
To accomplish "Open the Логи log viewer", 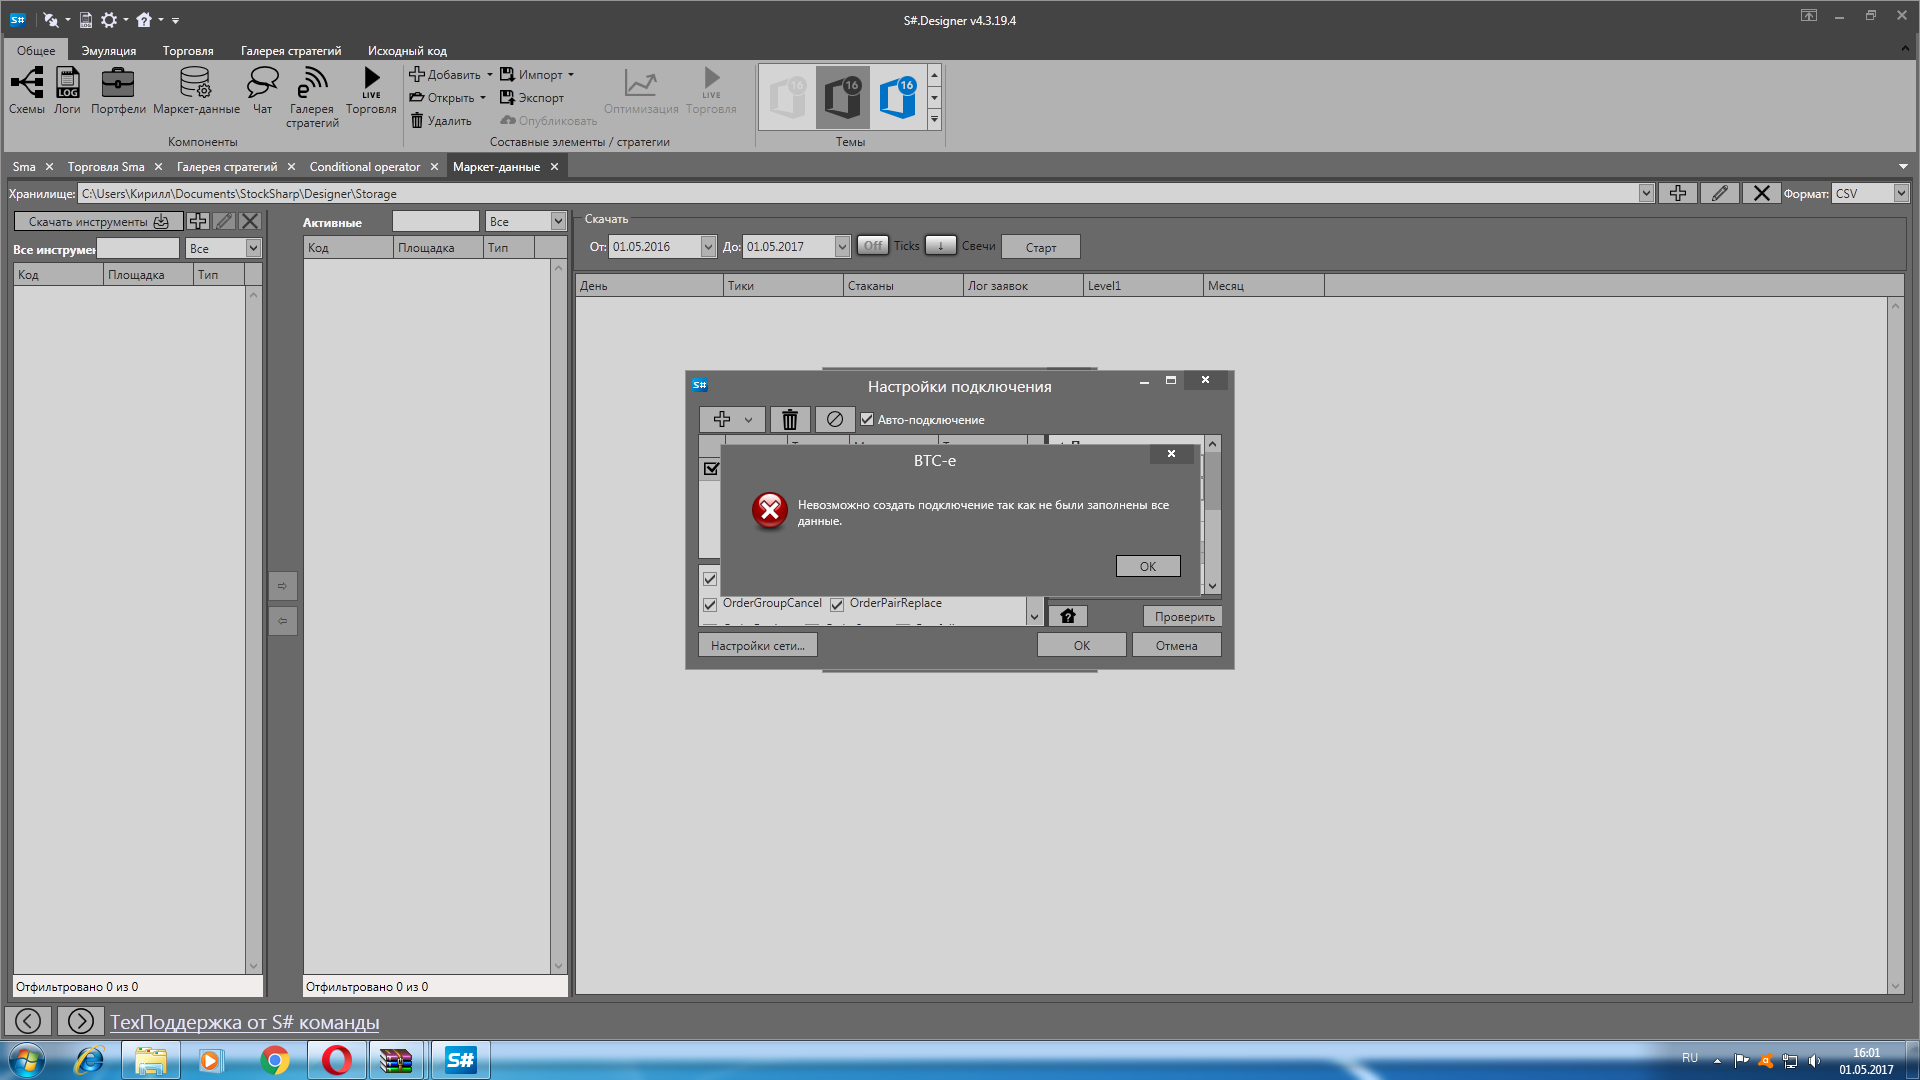I will (67, 91).
